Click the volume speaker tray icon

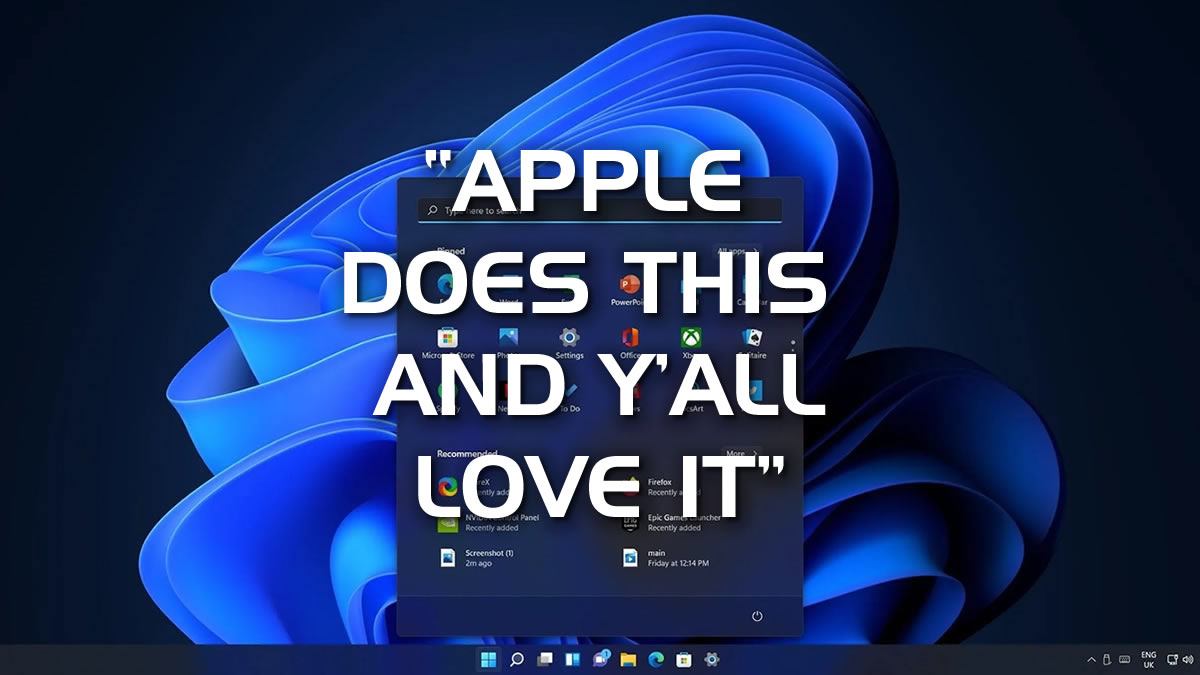(x=1188, y=660)
